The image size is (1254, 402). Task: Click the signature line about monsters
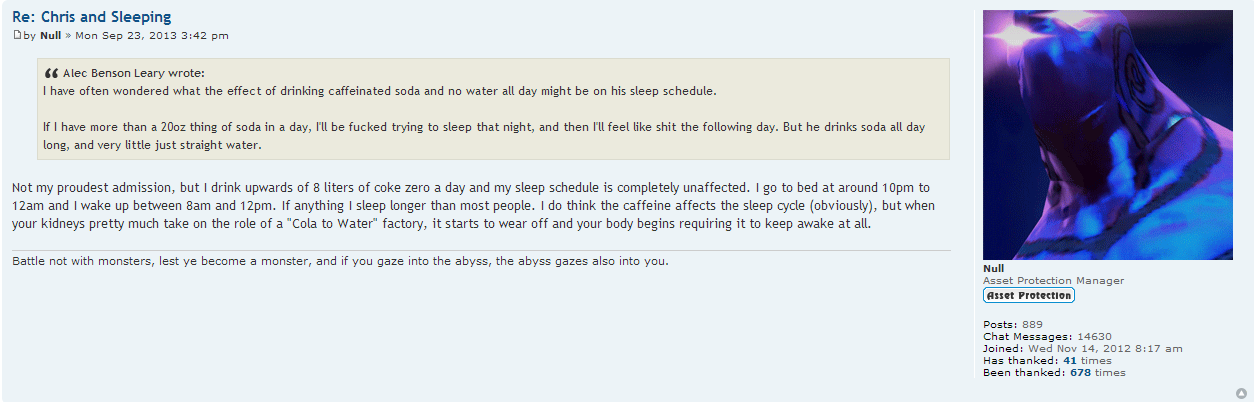340,262
